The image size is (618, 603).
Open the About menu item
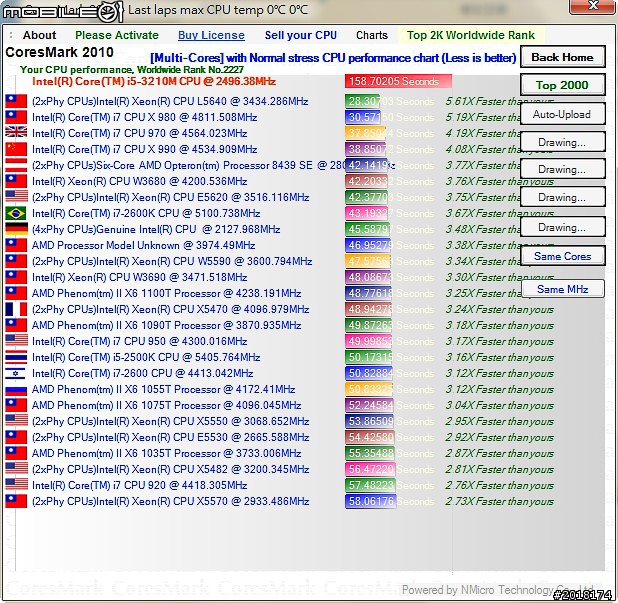click(39, 35)
